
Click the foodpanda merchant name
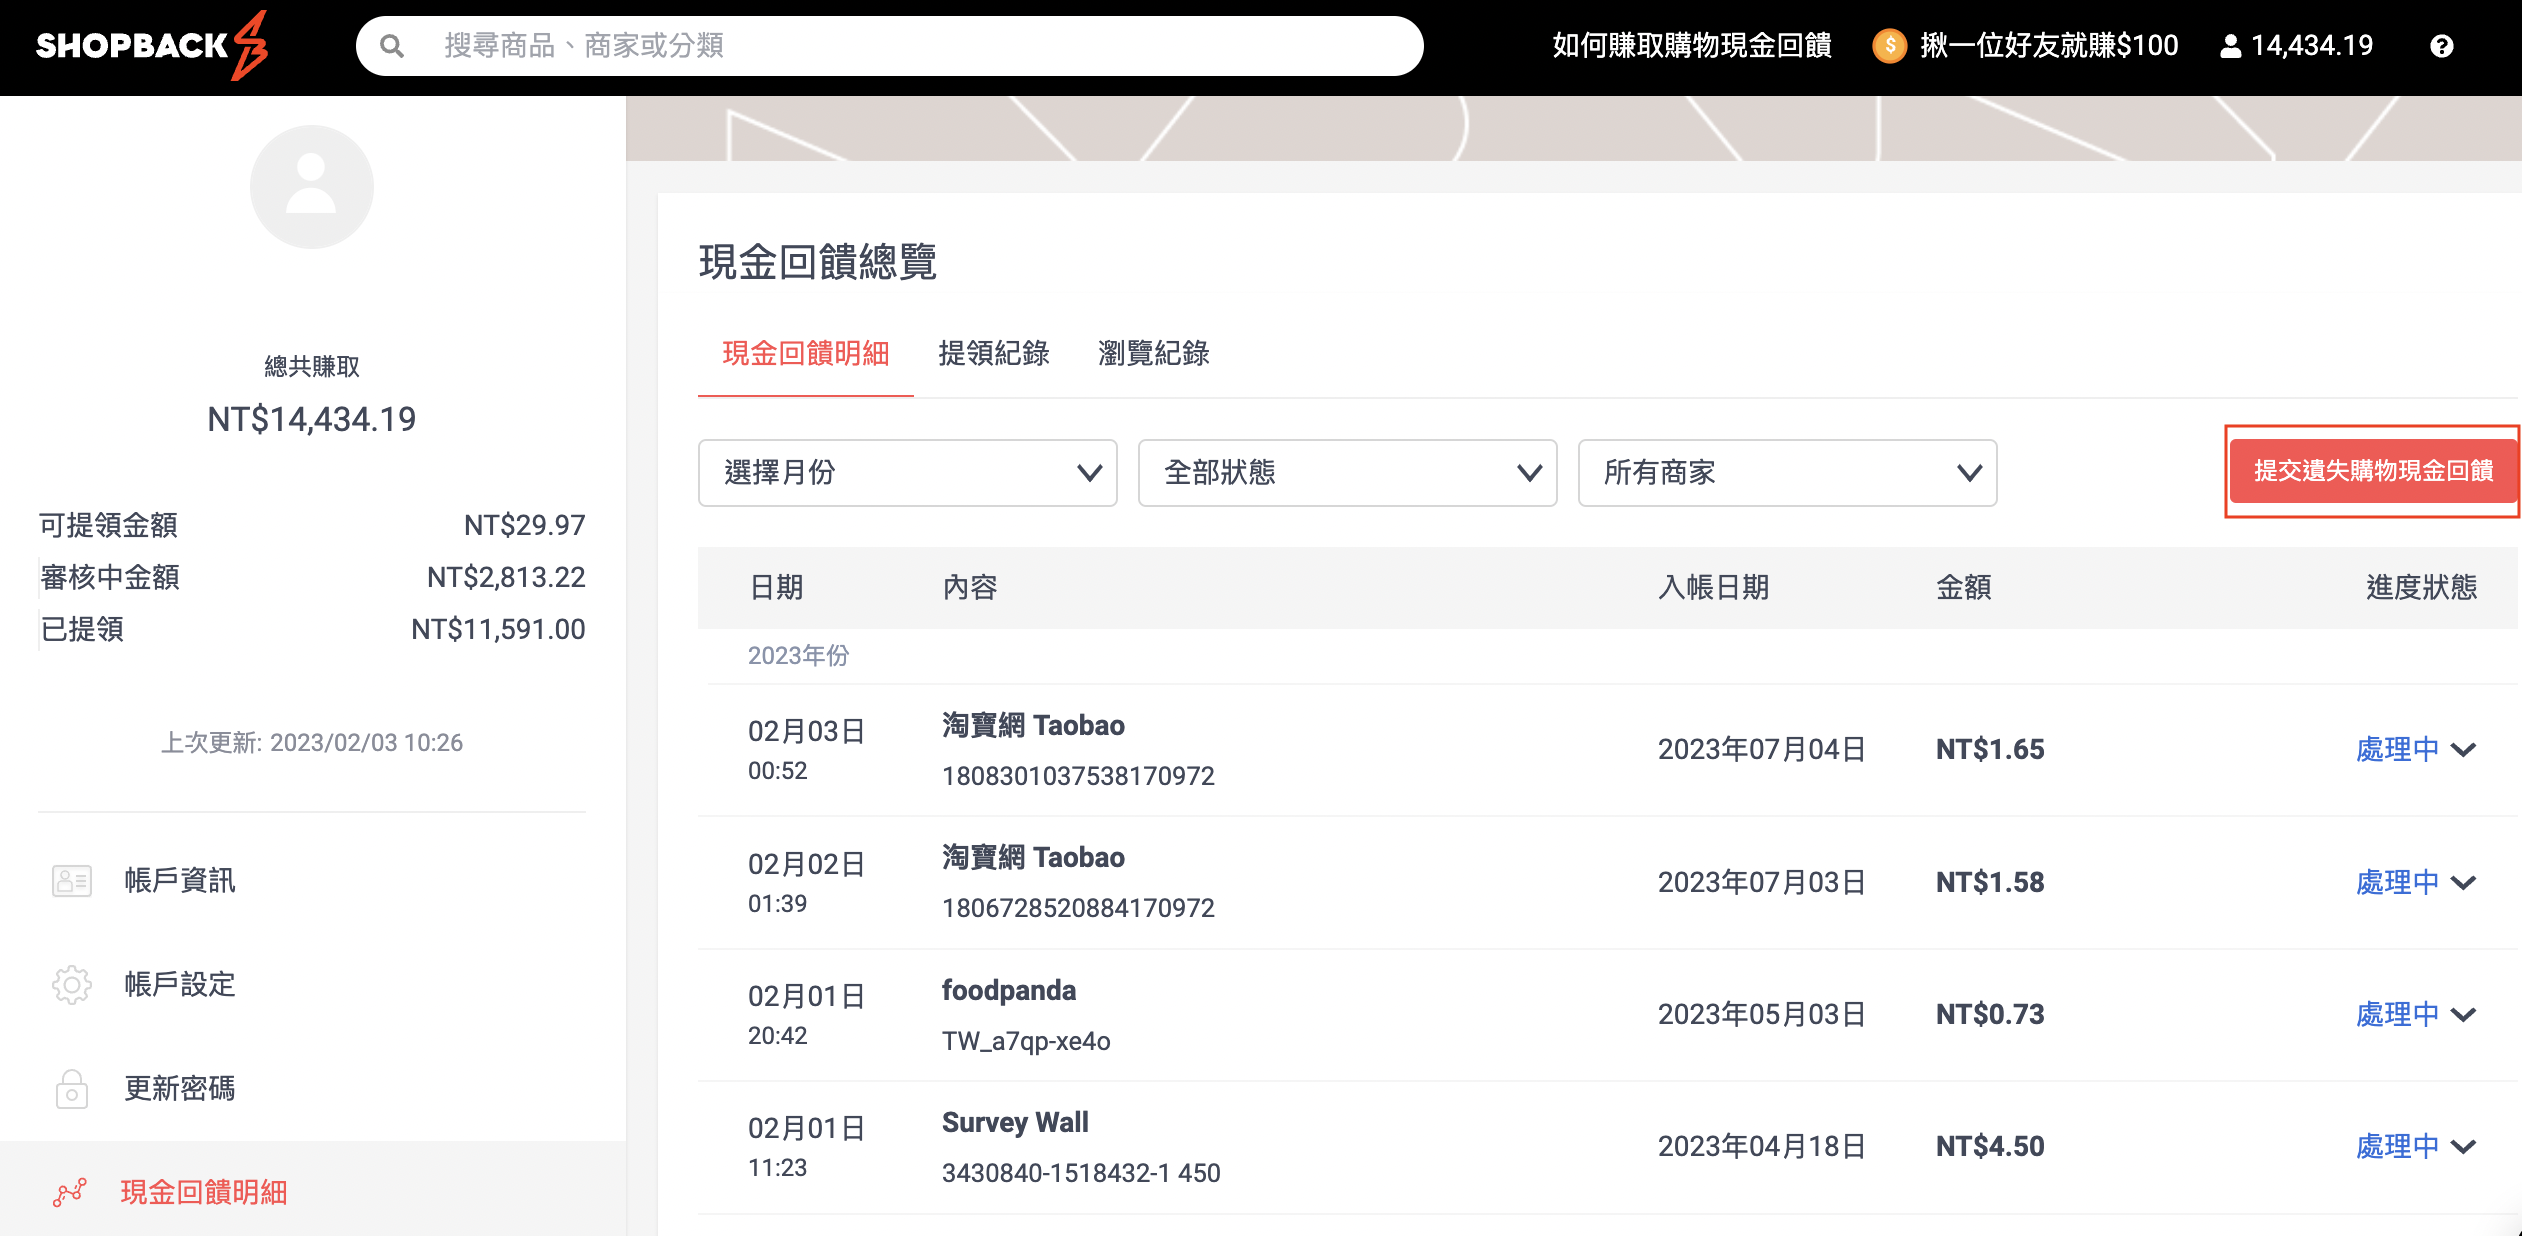pos(1009,991)
